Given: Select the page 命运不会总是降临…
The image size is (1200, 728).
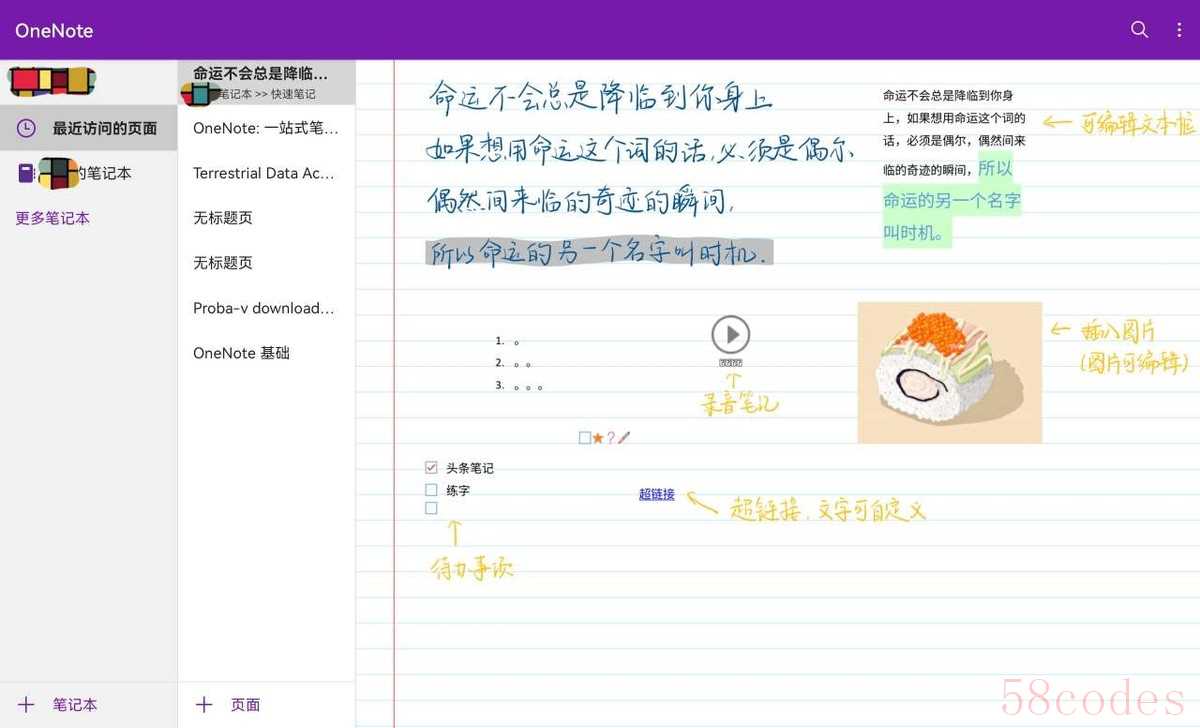Looking at the screenshot, I should pyautogui.click(x=266, y=82).
